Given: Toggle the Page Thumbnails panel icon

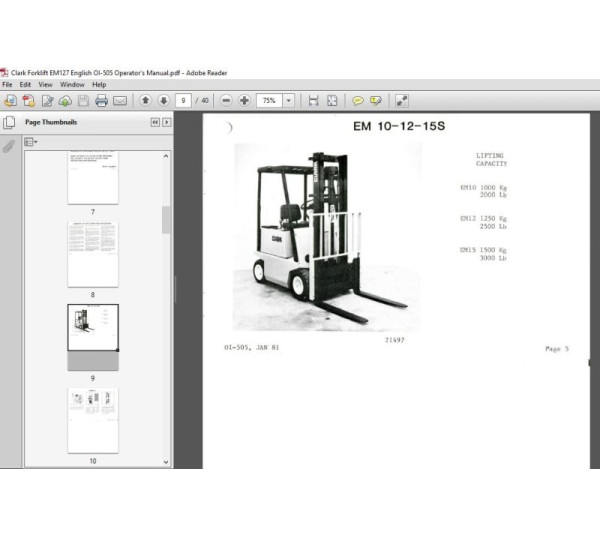Looking at the screenshot, I should coord(9,123).
